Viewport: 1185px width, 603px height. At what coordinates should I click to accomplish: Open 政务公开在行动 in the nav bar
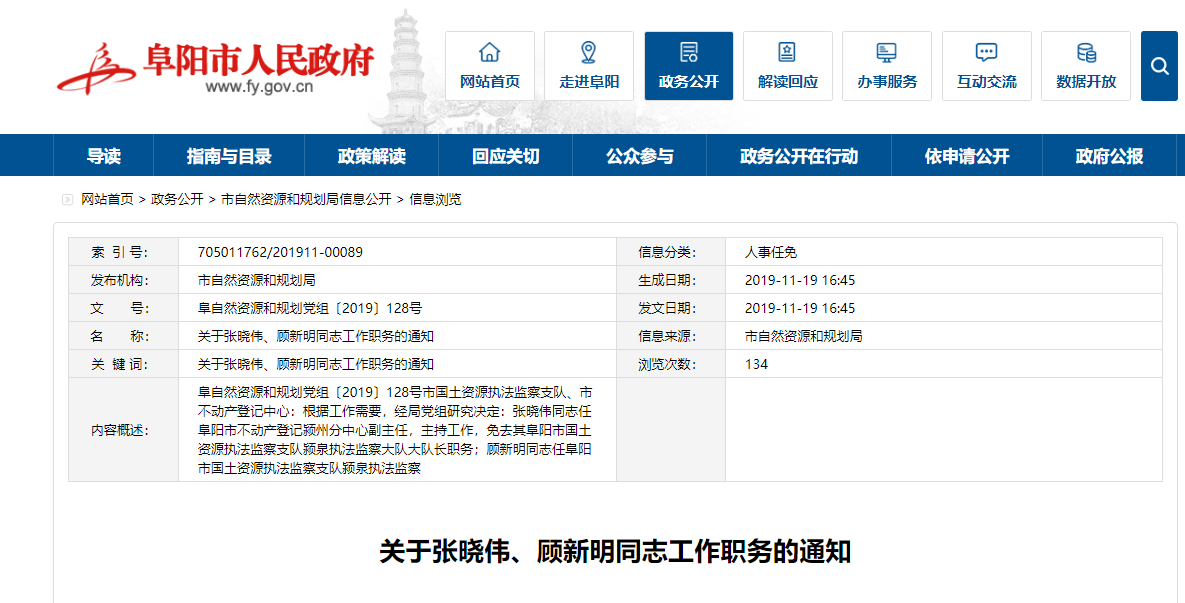click(798, 156)
